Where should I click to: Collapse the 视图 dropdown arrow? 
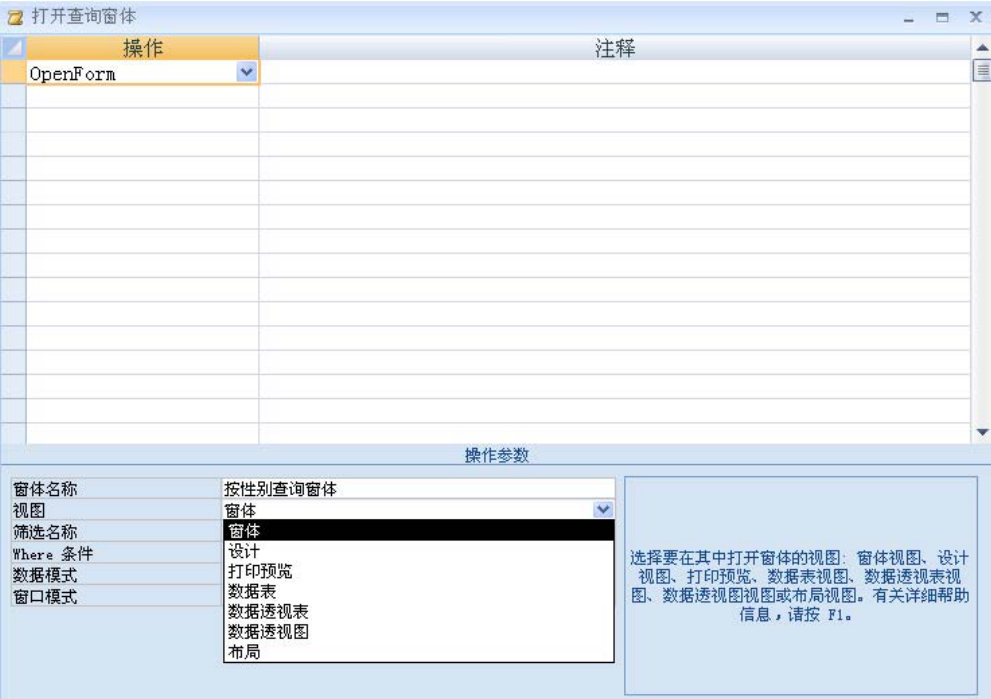[602, 510]
